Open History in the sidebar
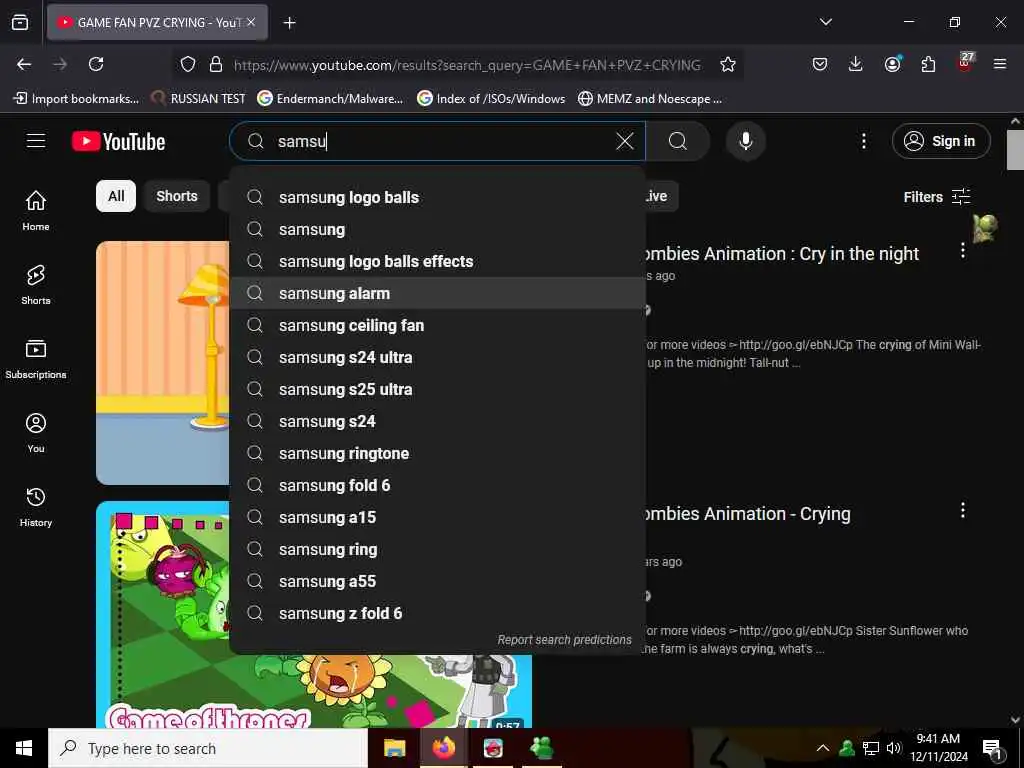Viewport: 1024px width, 768px height. click(x=36, y=507)
